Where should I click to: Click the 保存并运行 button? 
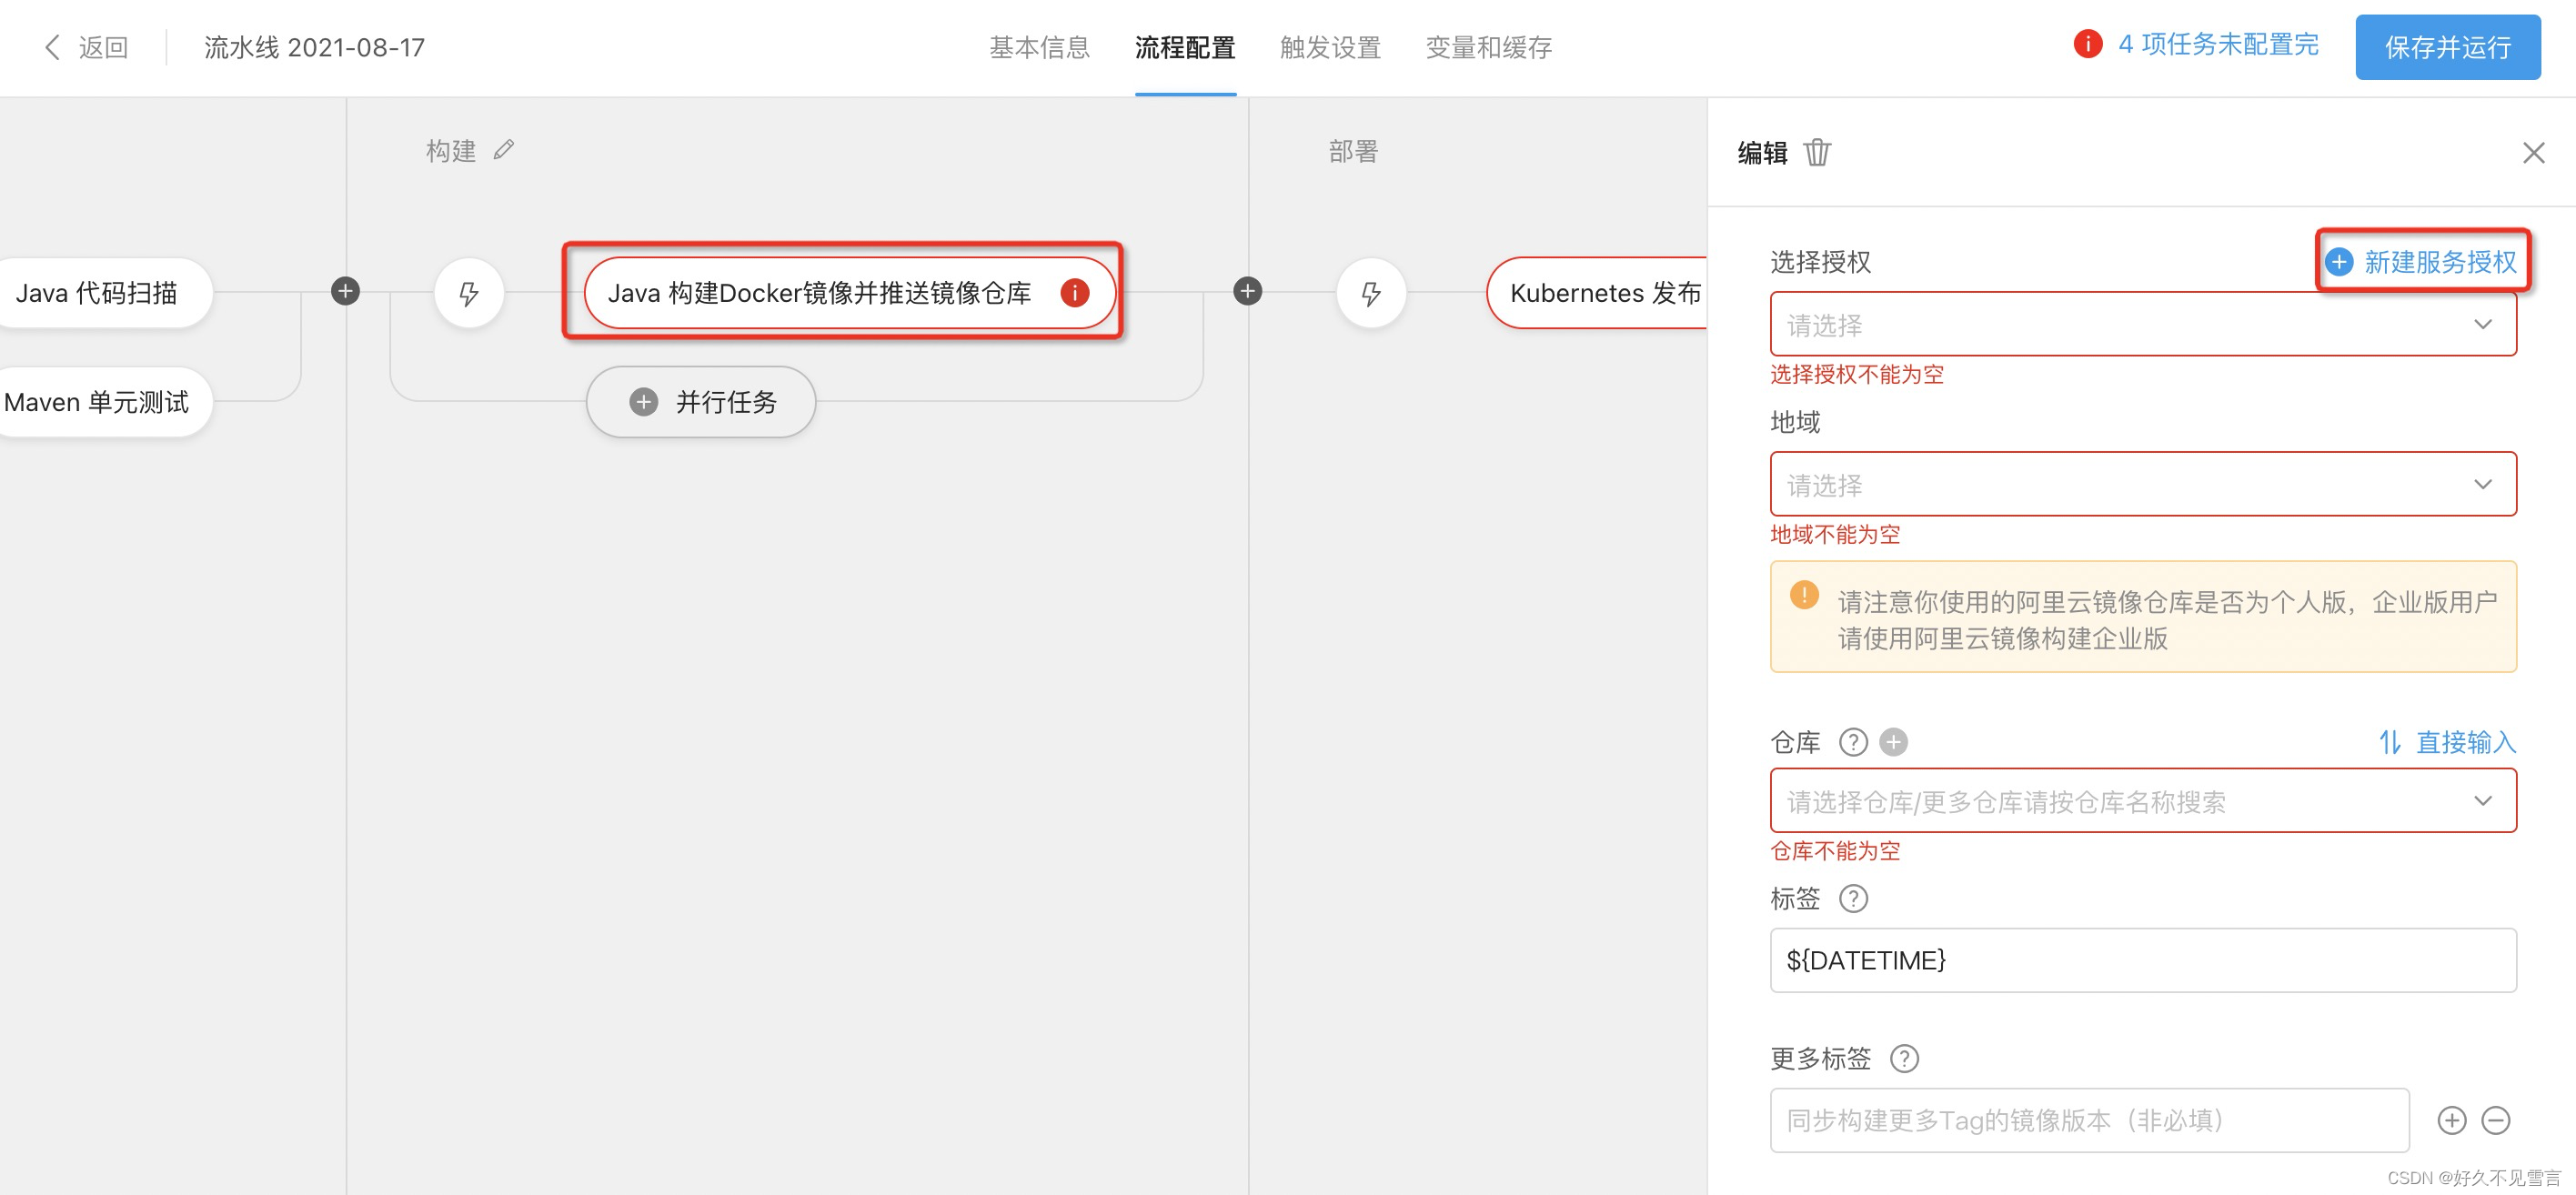(2447, 47)
